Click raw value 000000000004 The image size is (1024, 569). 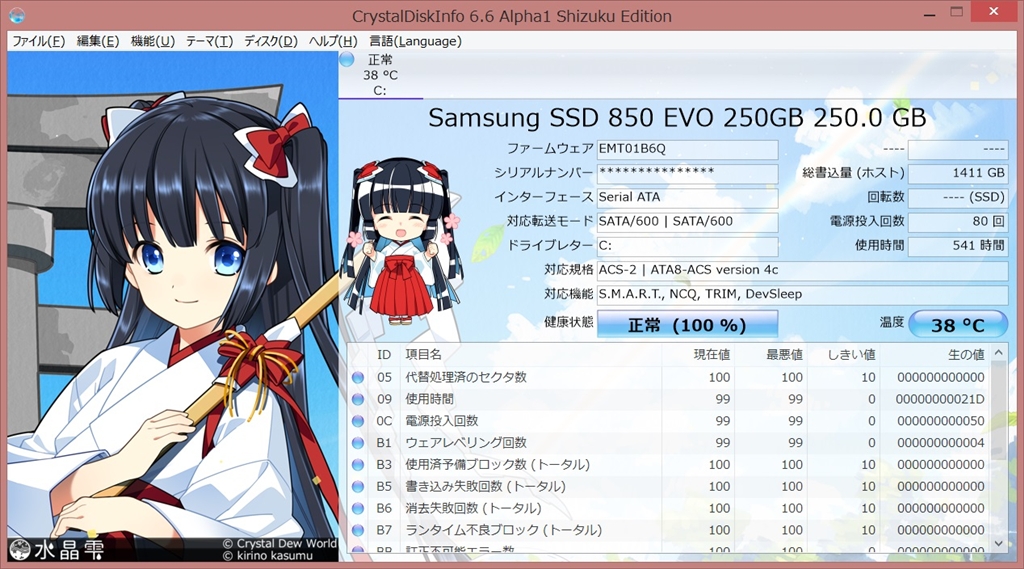pyautogui.click(x=940, y=443)
